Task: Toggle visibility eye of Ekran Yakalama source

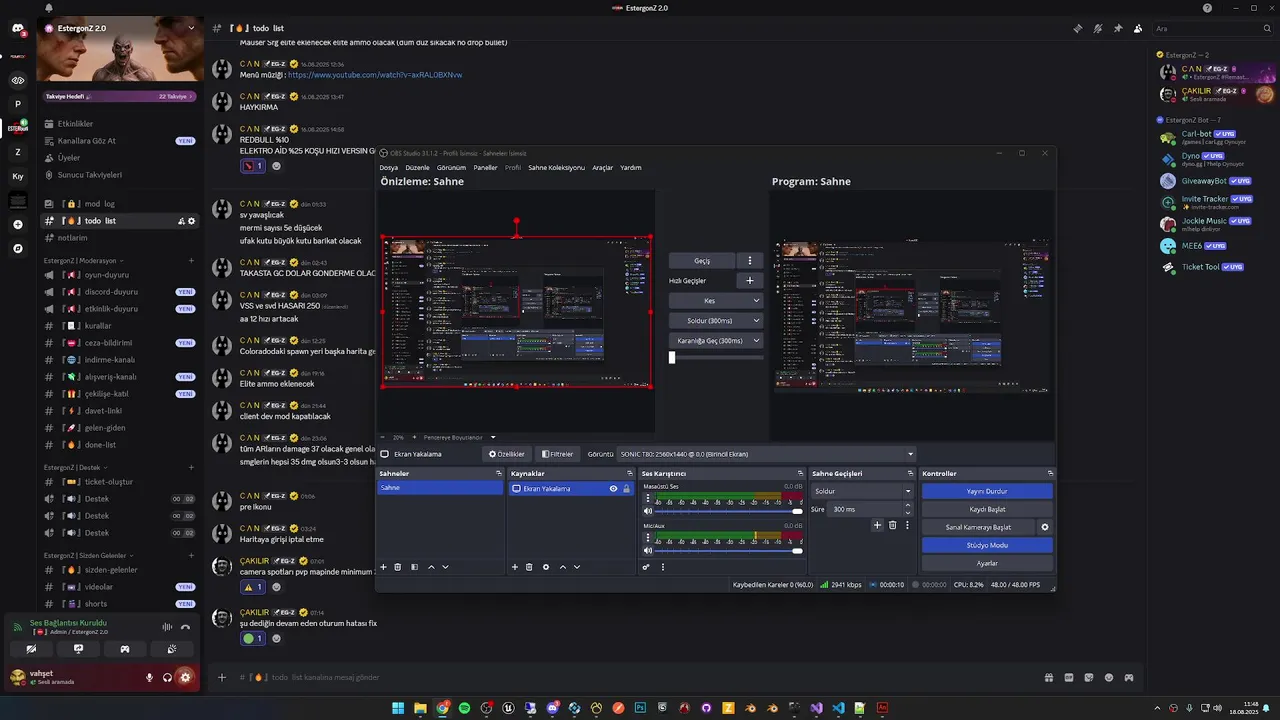Action: pos(613,489)
